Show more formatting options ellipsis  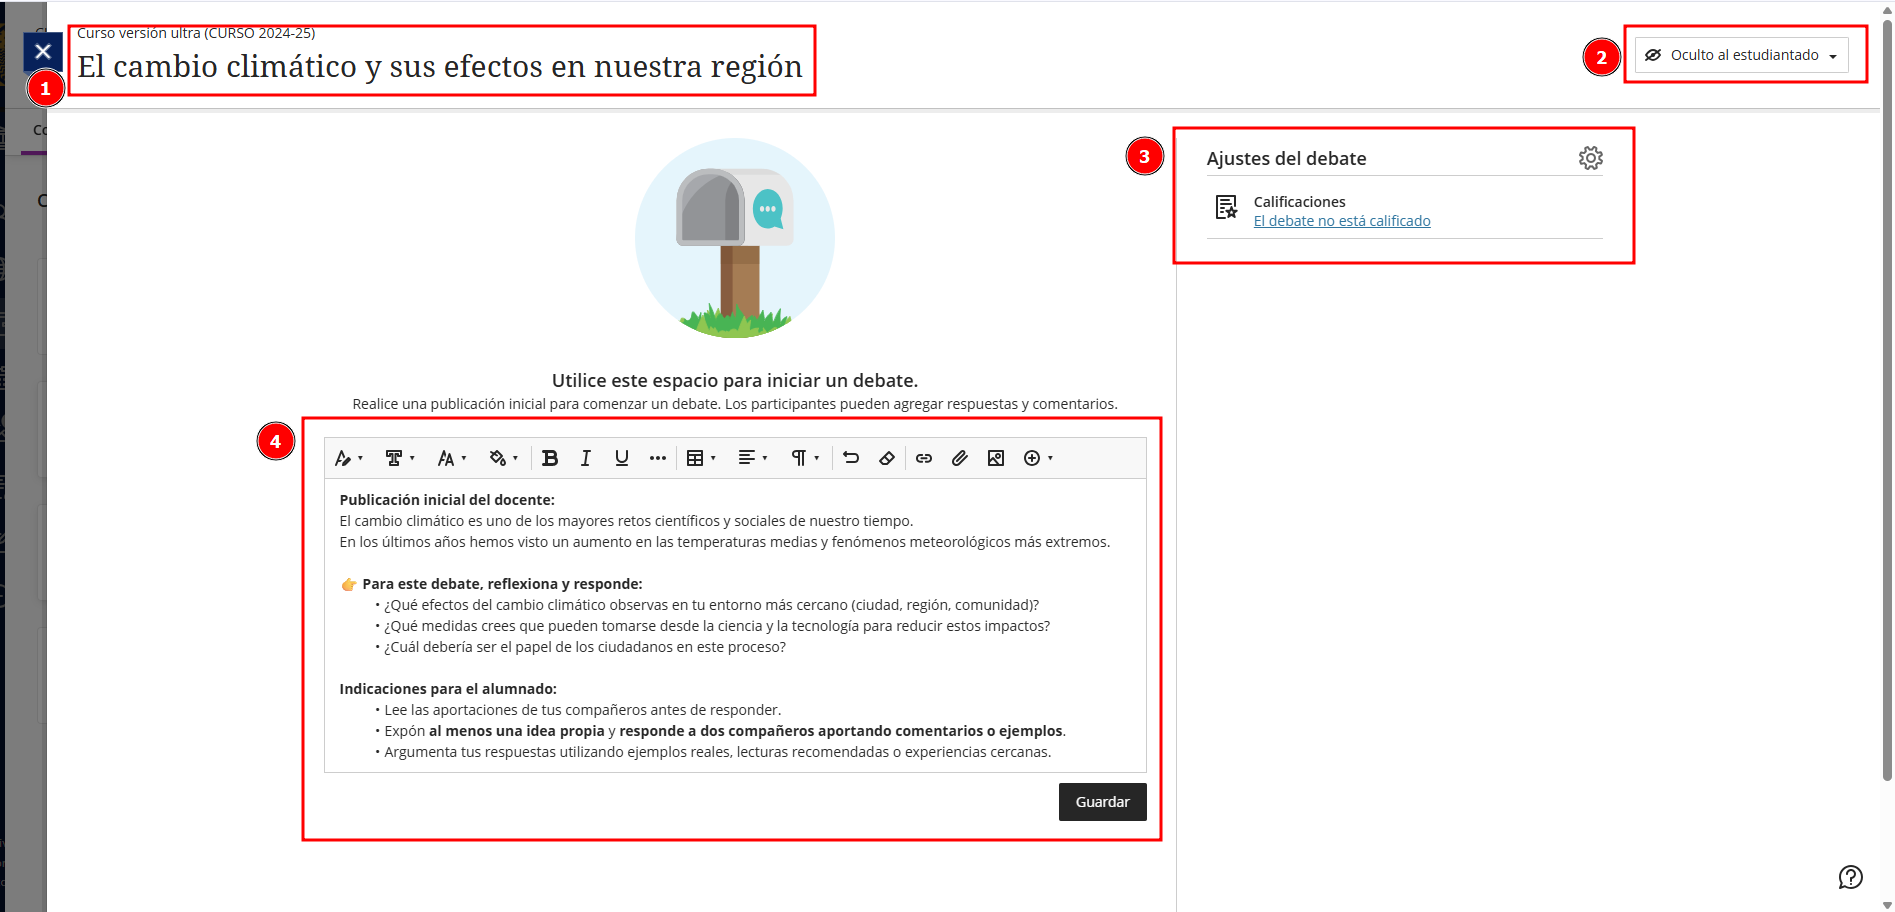(657, 458)
